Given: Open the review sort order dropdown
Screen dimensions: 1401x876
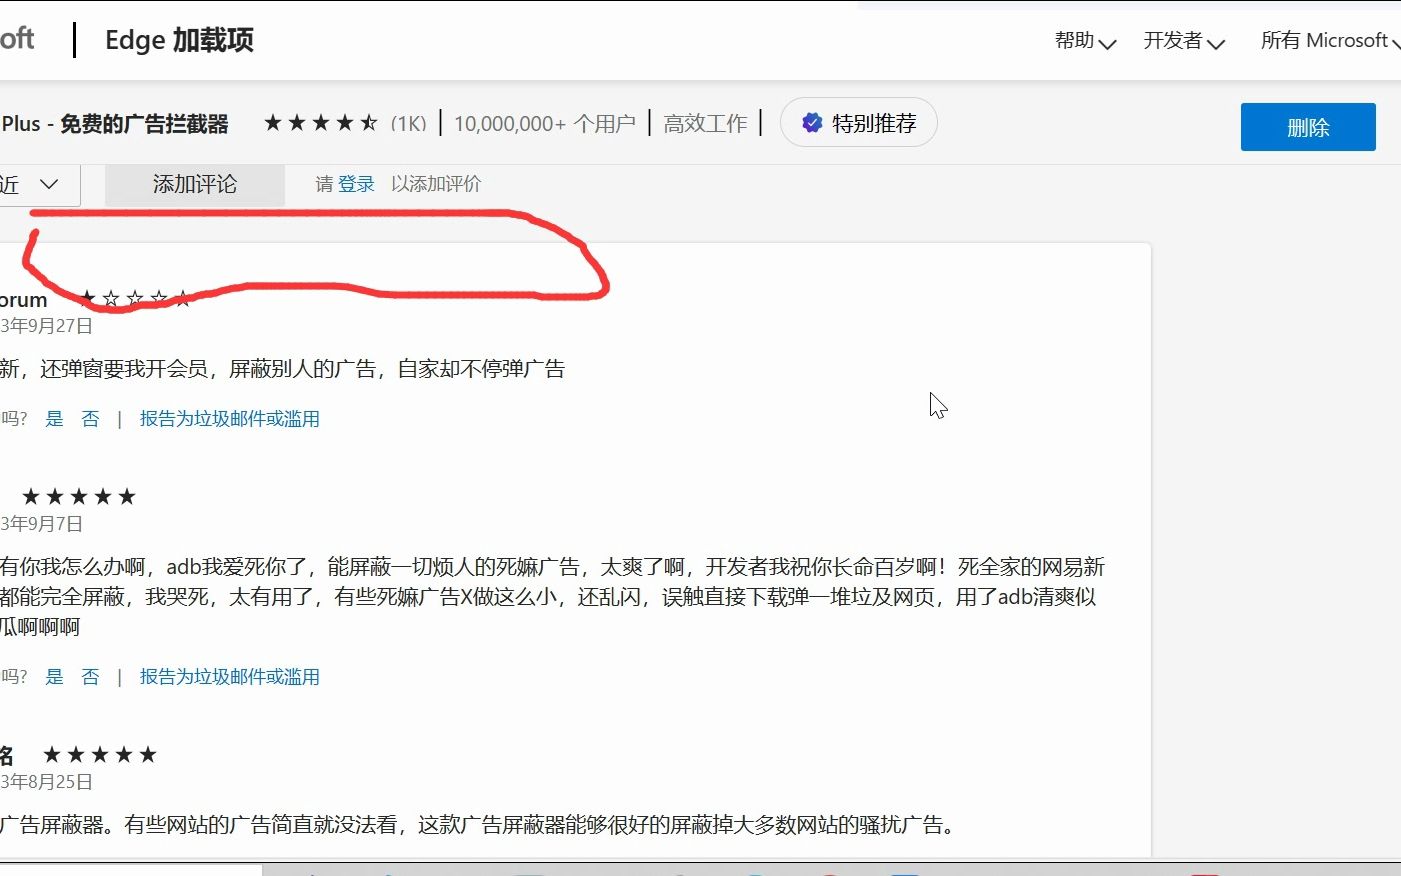Looking at the screenshot, I should click(x=38, y=184).
